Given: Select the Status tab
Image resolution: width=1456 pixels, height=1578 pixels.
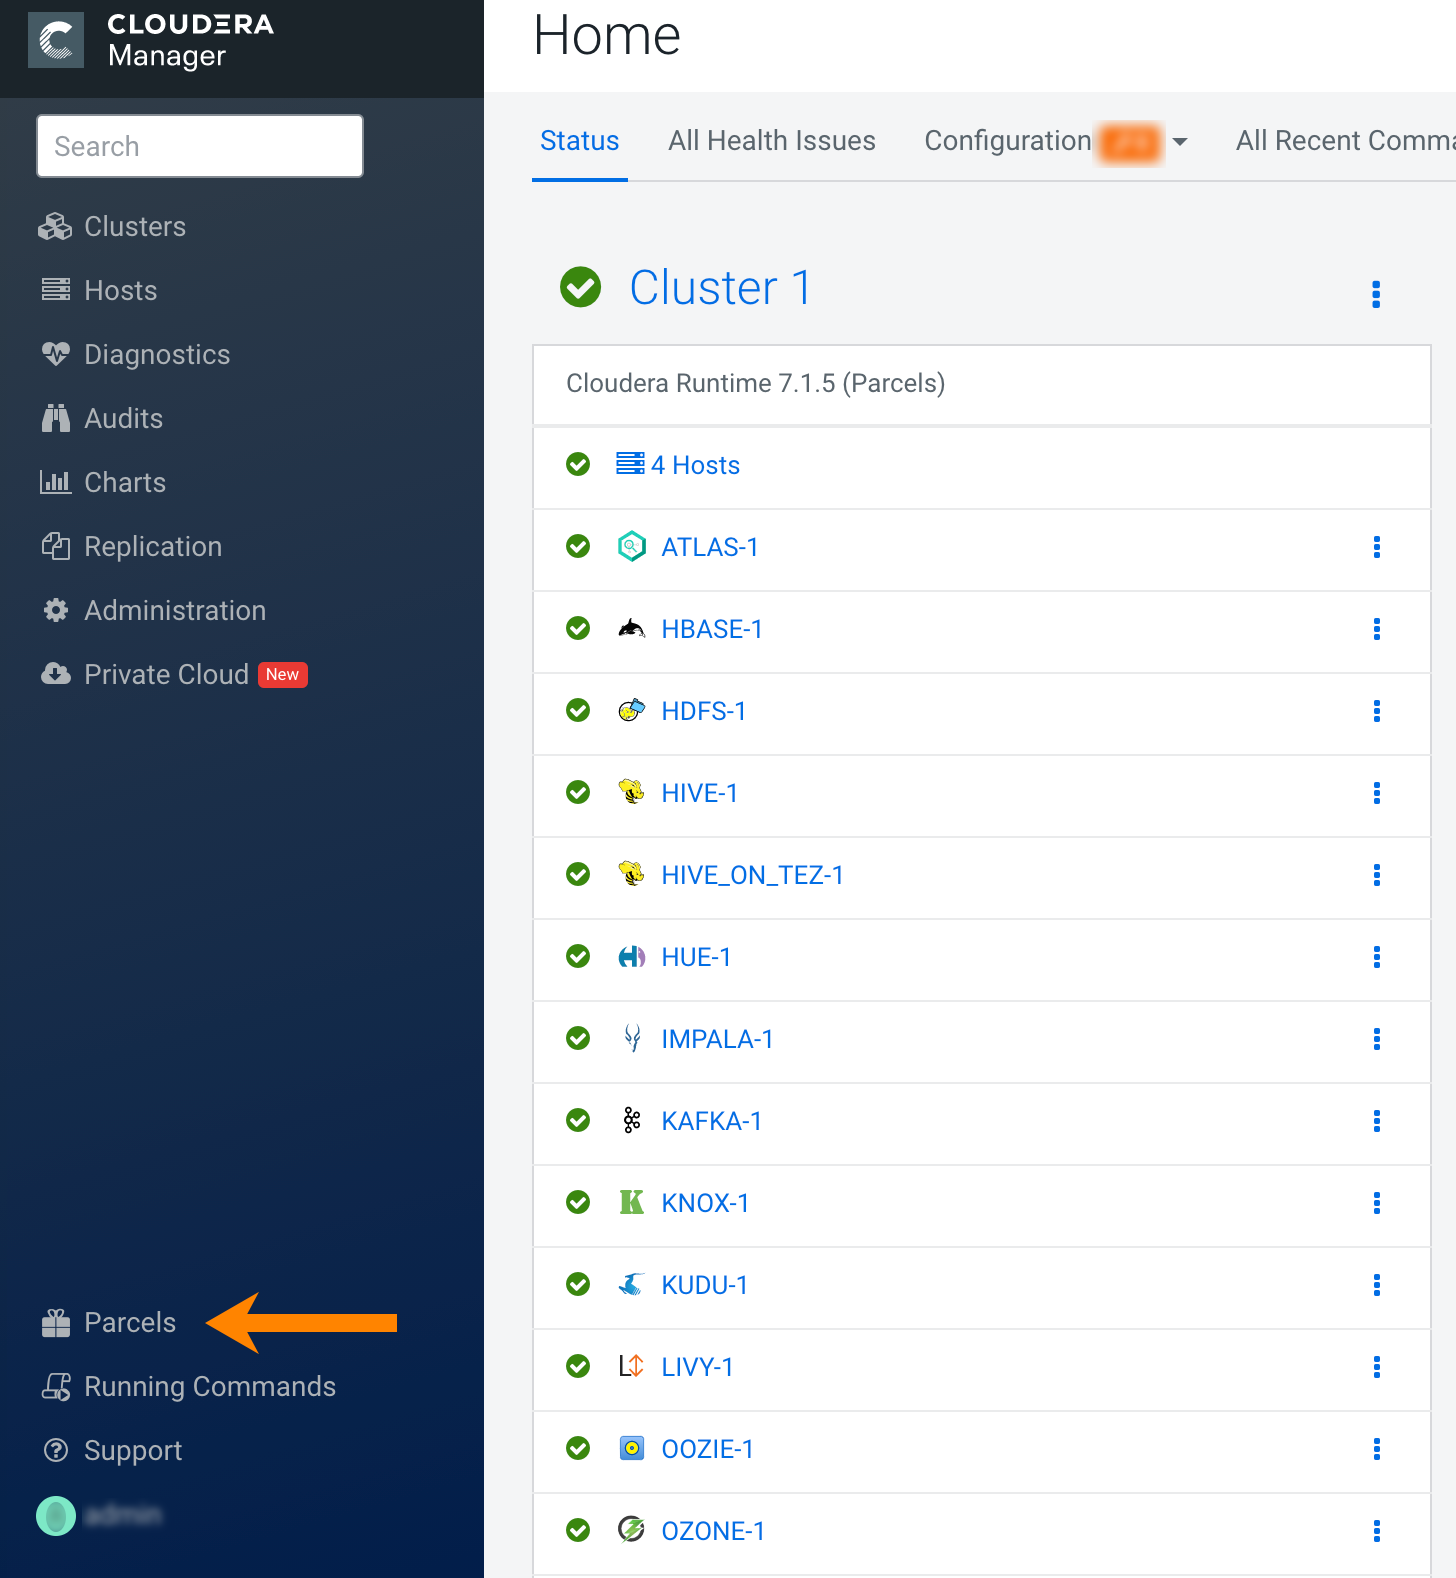Looking at the screenshot, I should tap(580, 141).
